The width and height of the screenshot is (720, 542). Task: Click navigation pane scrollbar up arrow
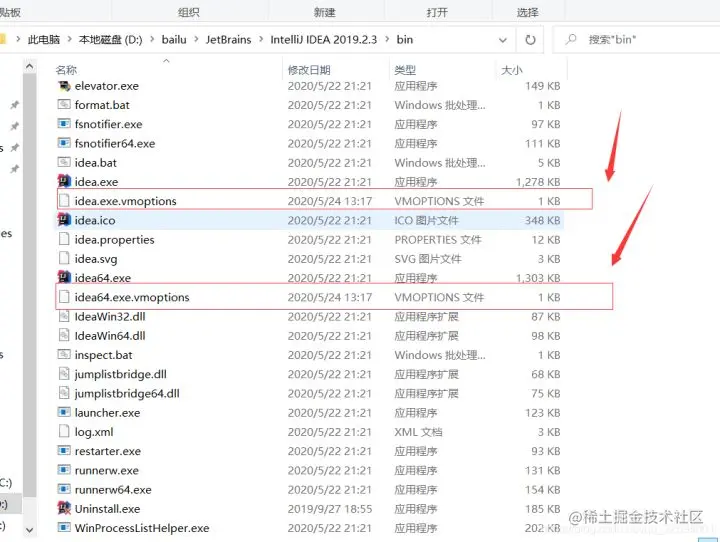[x=29, y=67]
